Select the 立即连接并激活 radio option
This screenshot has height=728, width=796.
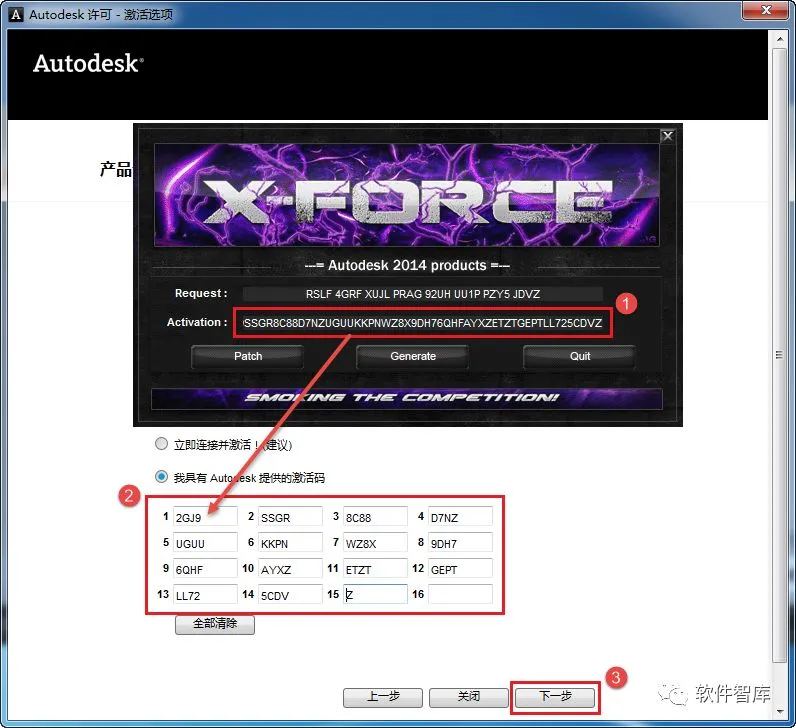click(161, 444)
